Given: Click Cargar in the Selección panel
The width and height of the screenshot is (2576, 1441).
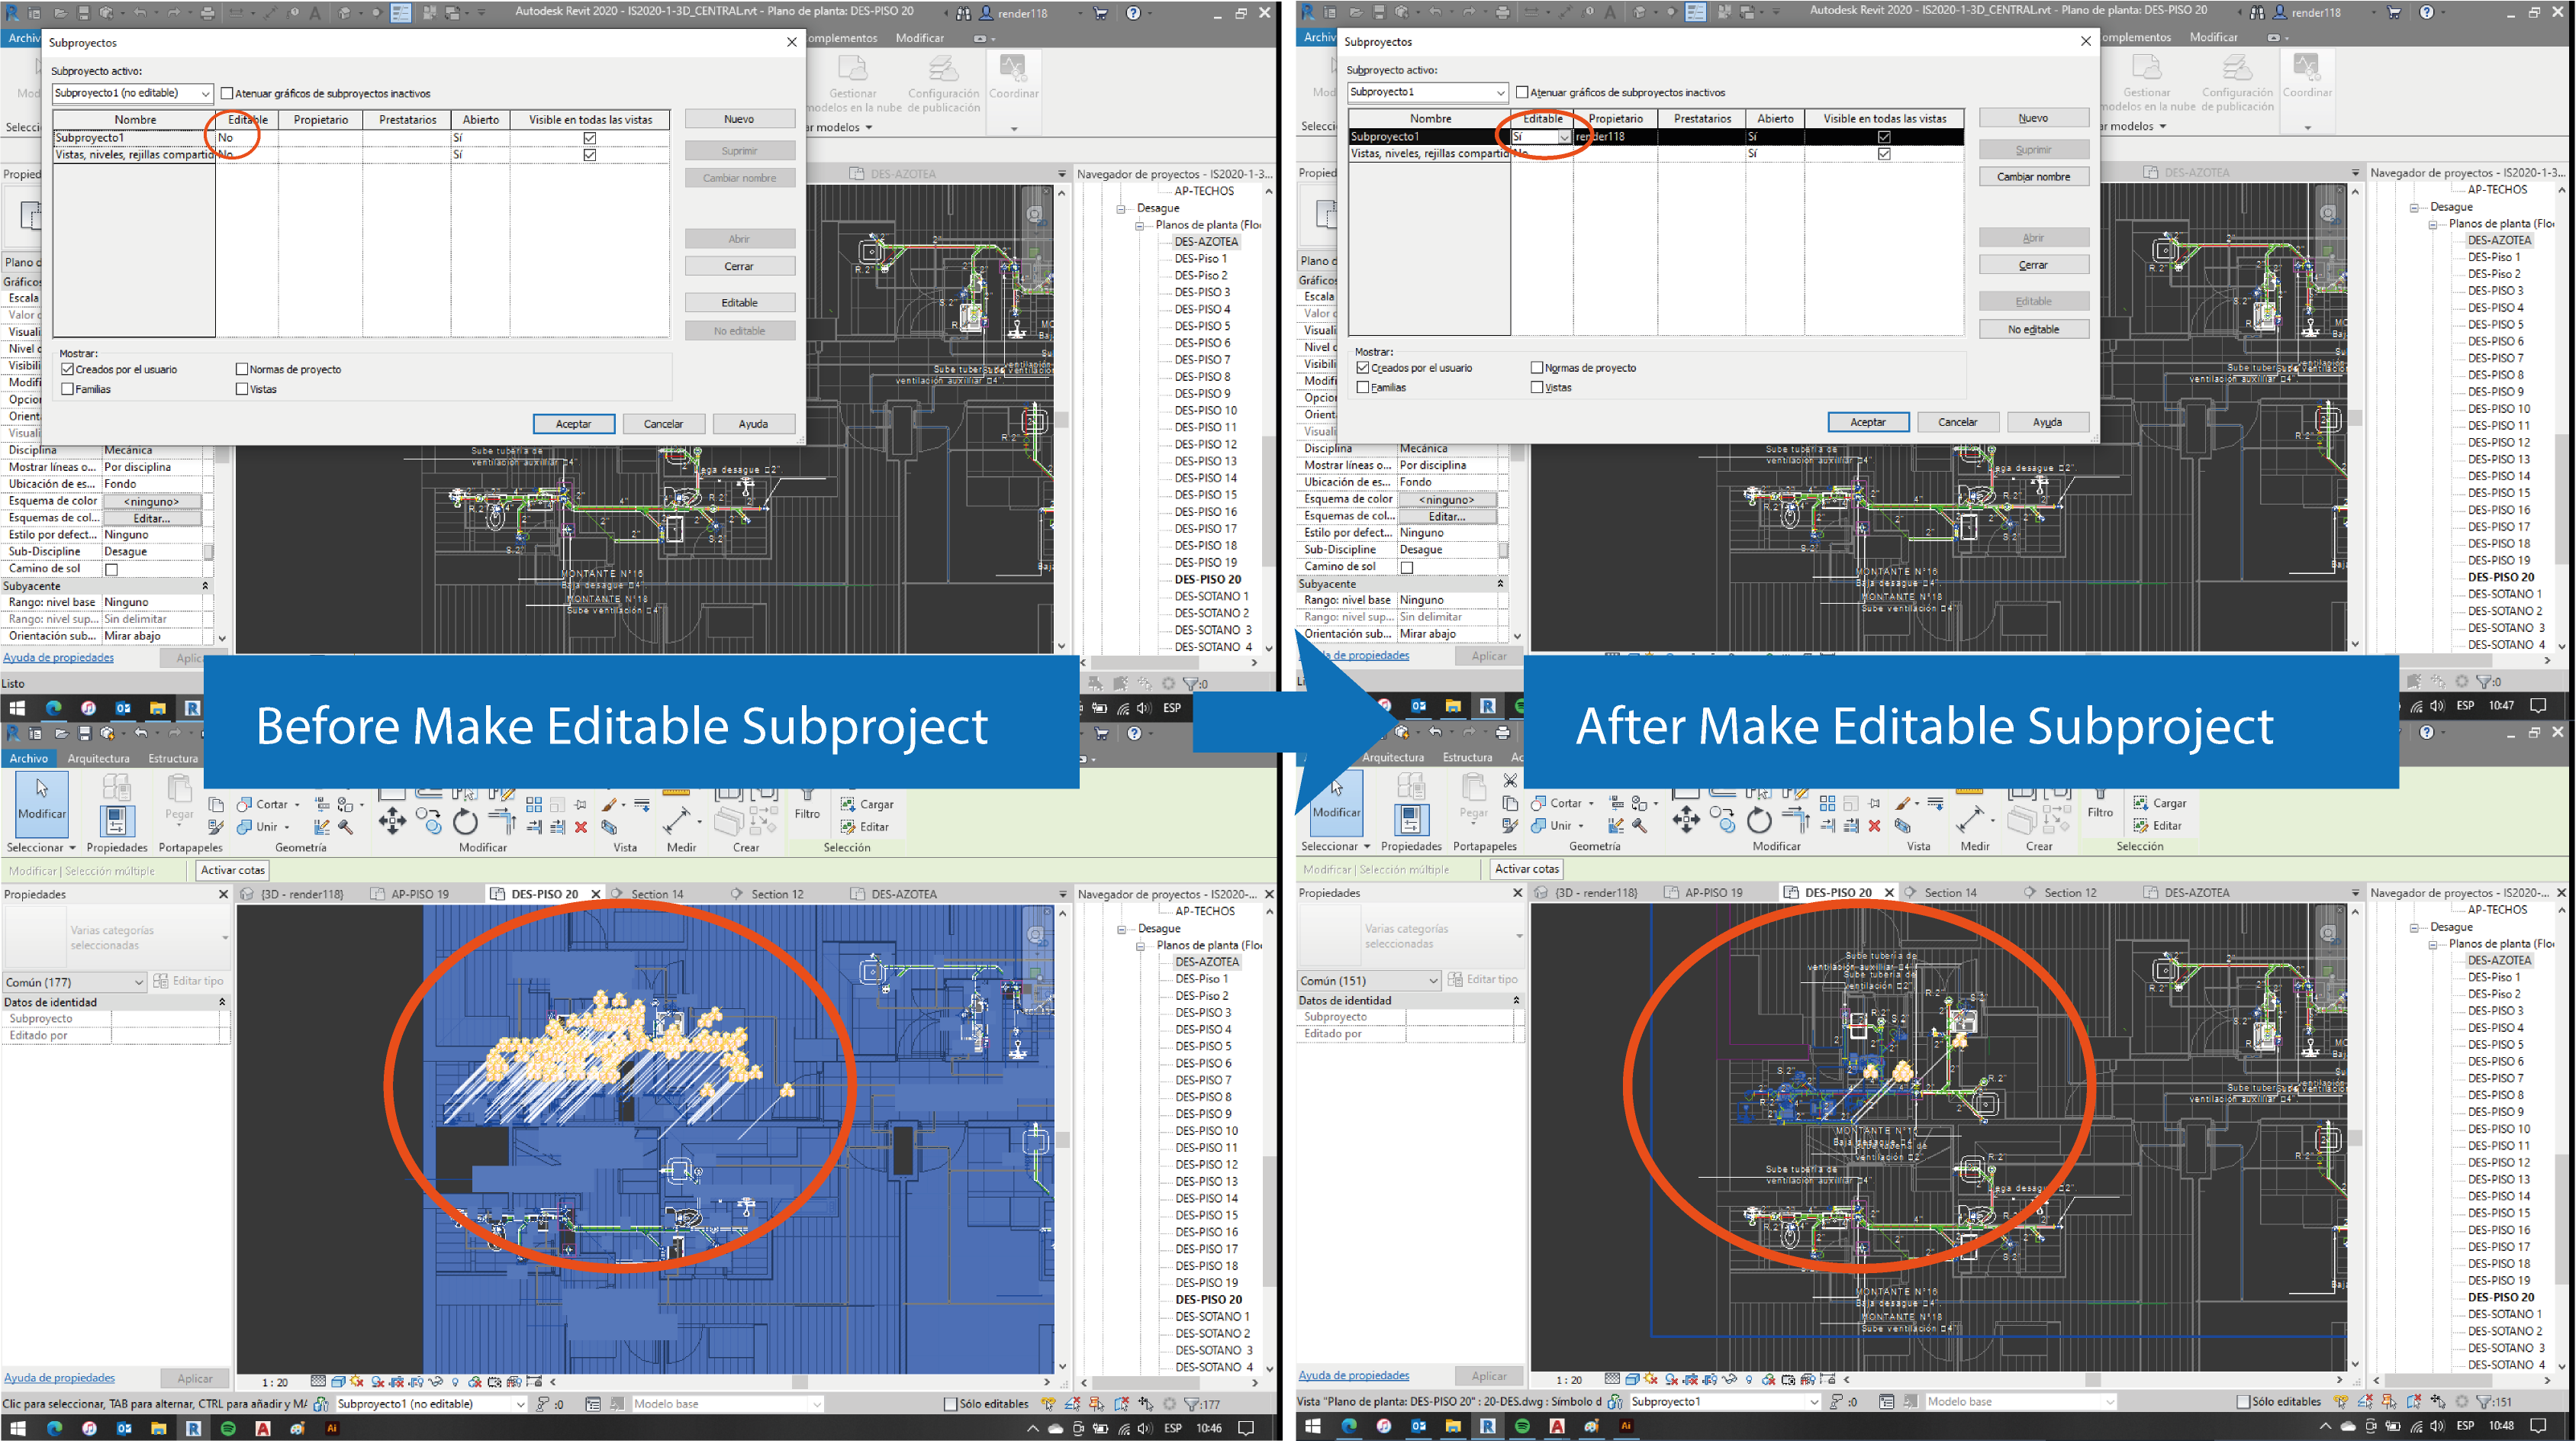Looking at the screenshot, I should pyautogui.click(x=869, y=804).
